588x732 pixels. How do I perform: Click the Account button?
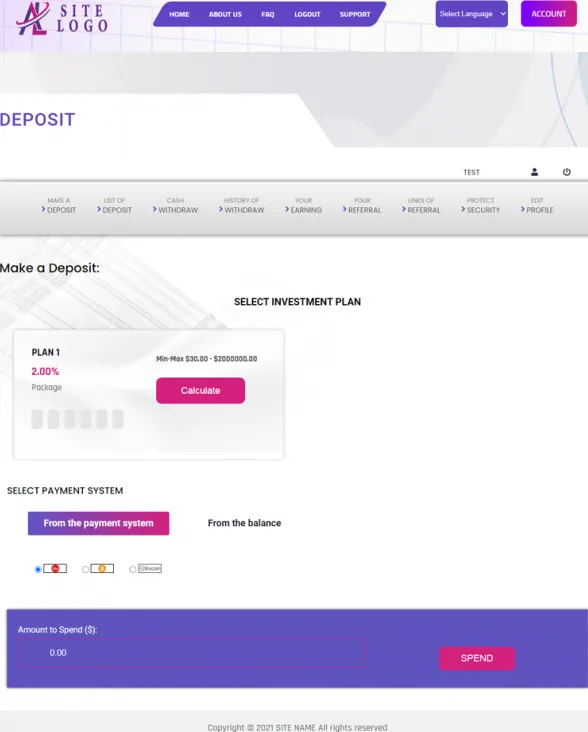coord(549,14)
